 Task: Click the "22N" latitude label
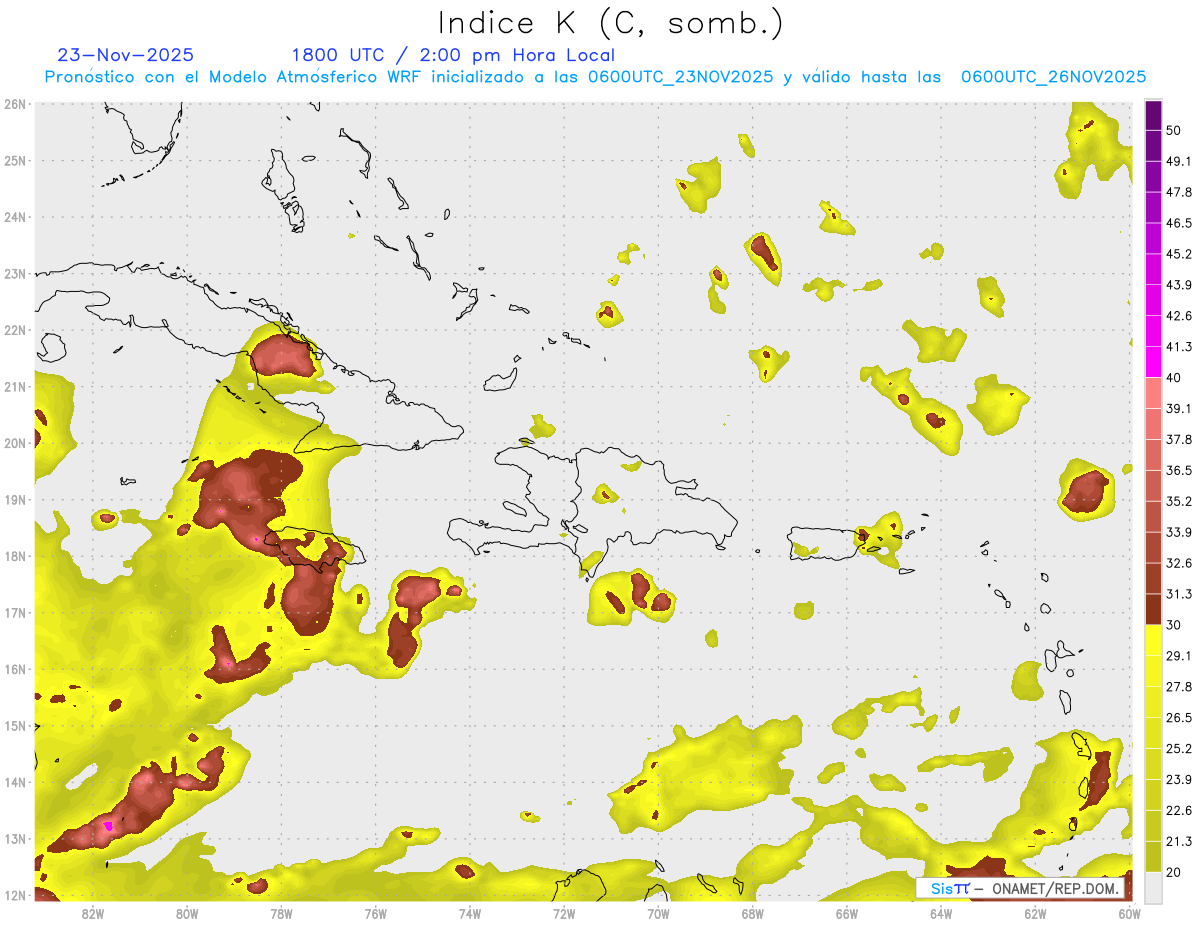coord(15,330)
